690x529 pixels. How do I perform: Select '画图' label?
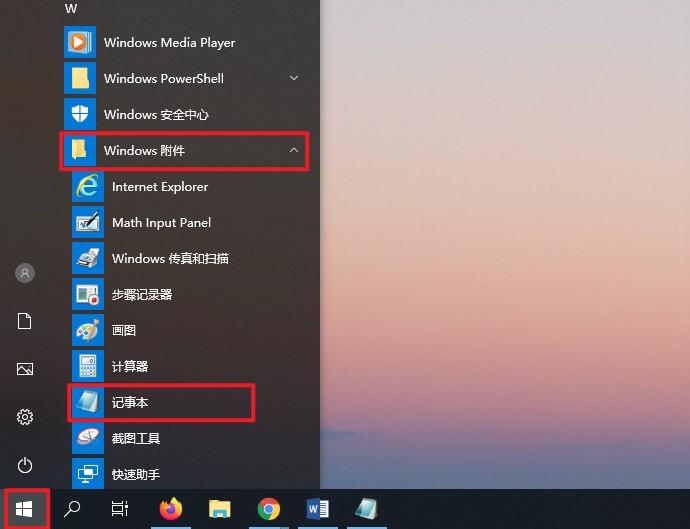click(124, 331)
